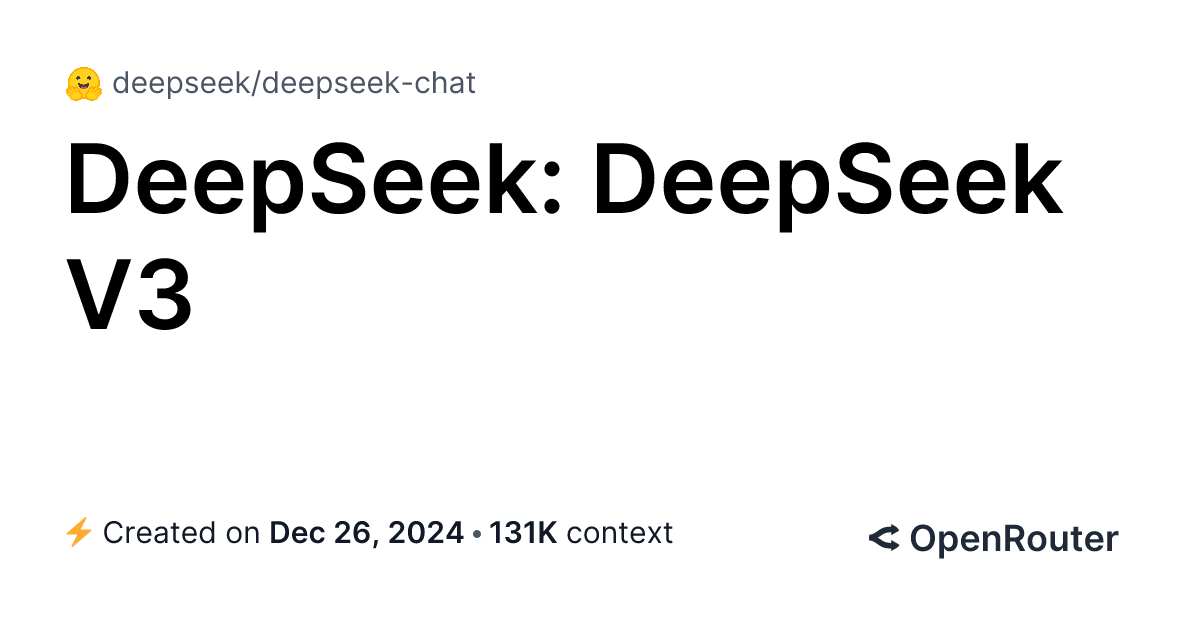Click the second DeepSeek in the title

(828, 183)
